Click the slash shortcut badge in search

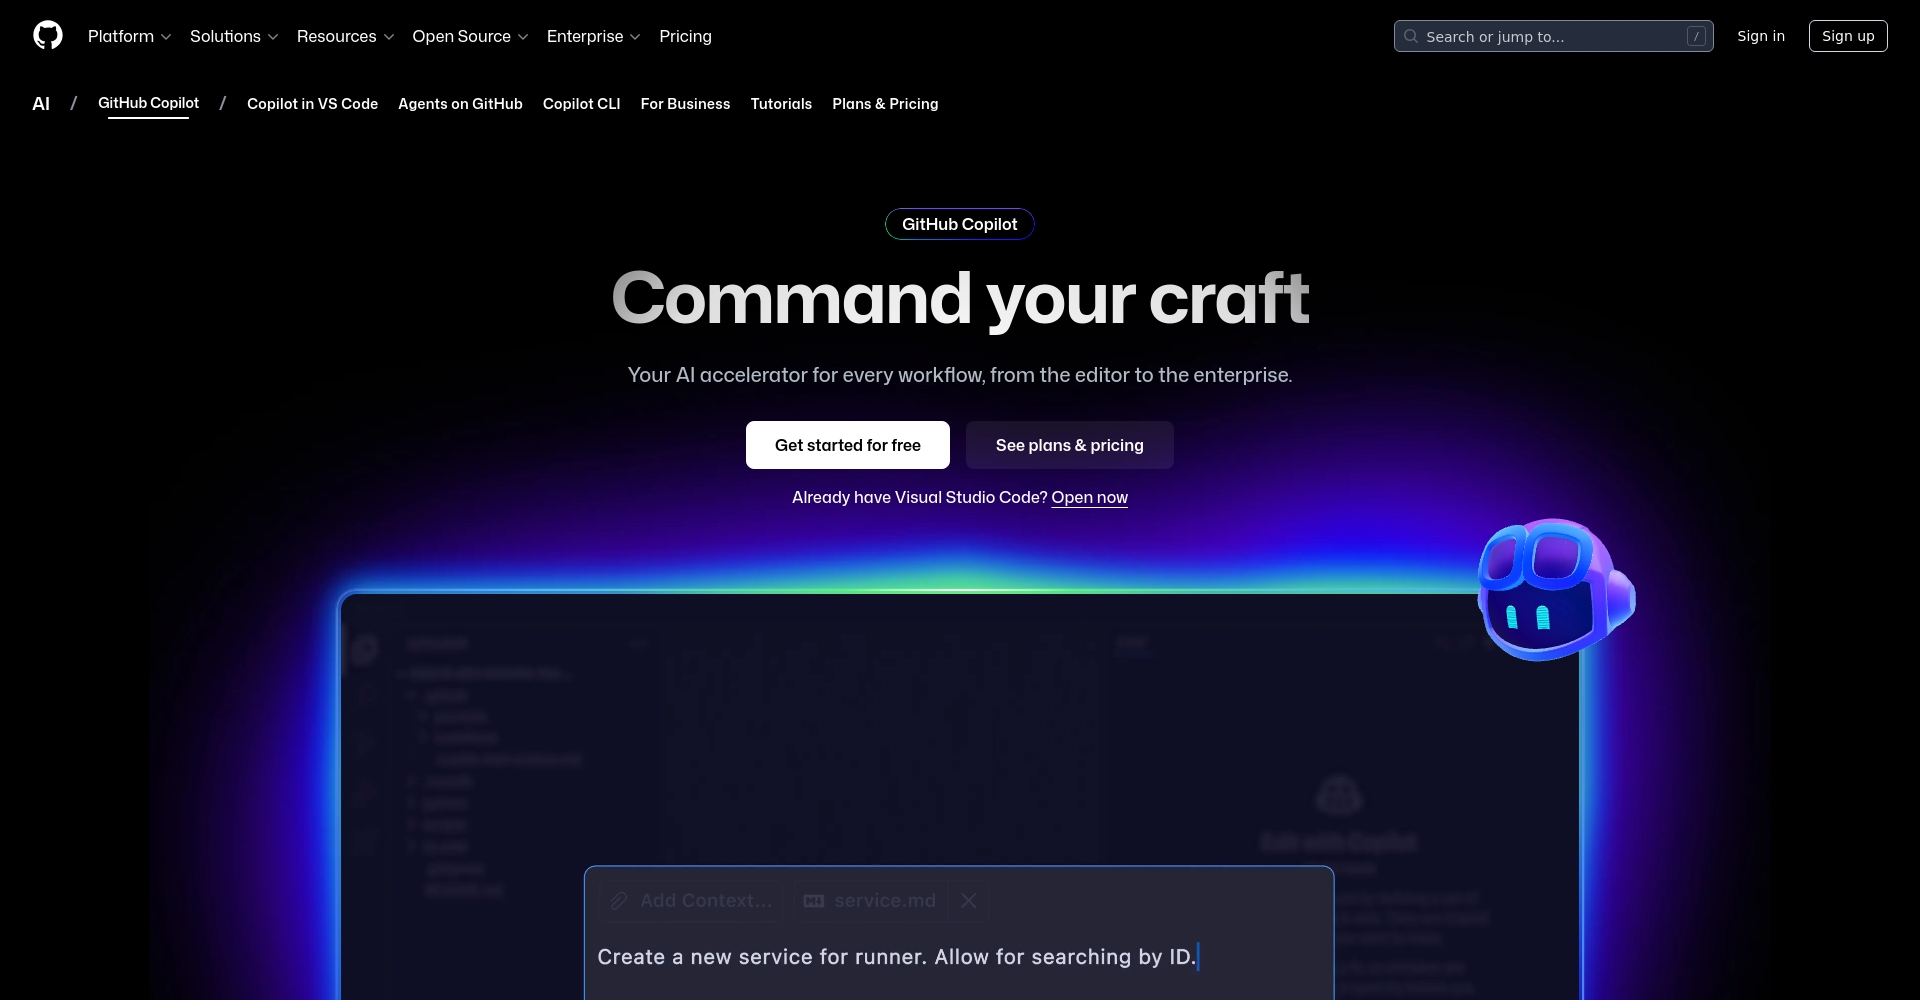[1696, 36]
